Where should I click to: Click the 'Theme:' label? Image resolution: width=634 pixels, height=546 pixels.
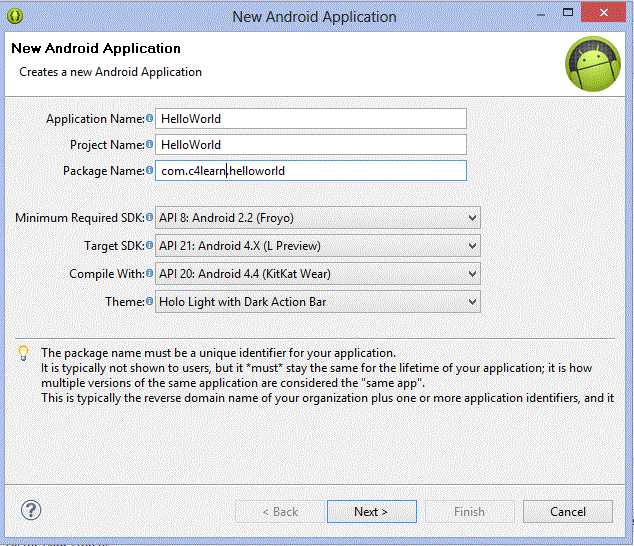coord(125,302)
